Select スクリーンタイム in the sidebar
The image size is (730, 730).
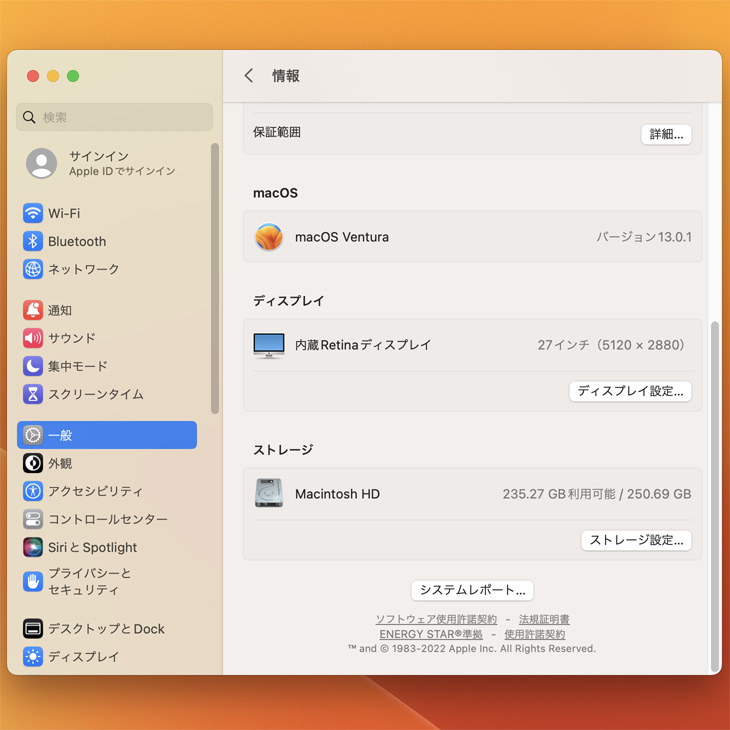tap(107, 394)
